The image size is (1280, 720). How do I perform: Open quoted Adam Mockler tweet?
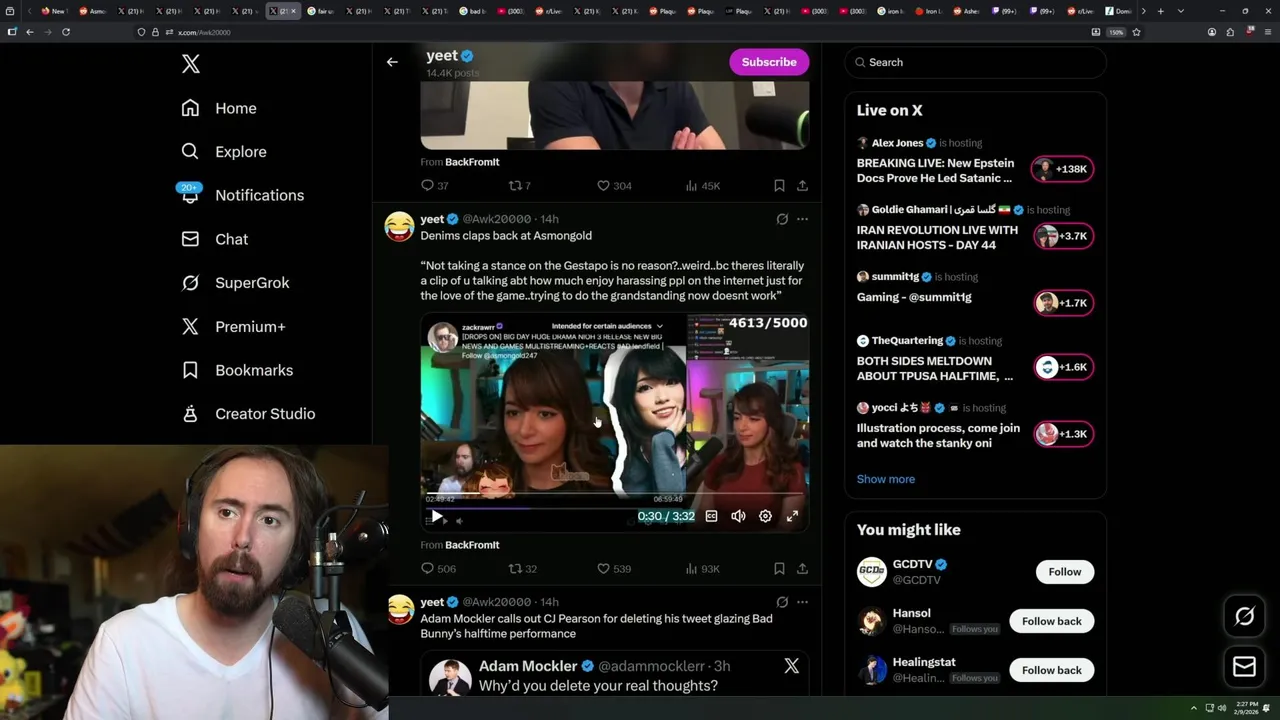point(614,675)
